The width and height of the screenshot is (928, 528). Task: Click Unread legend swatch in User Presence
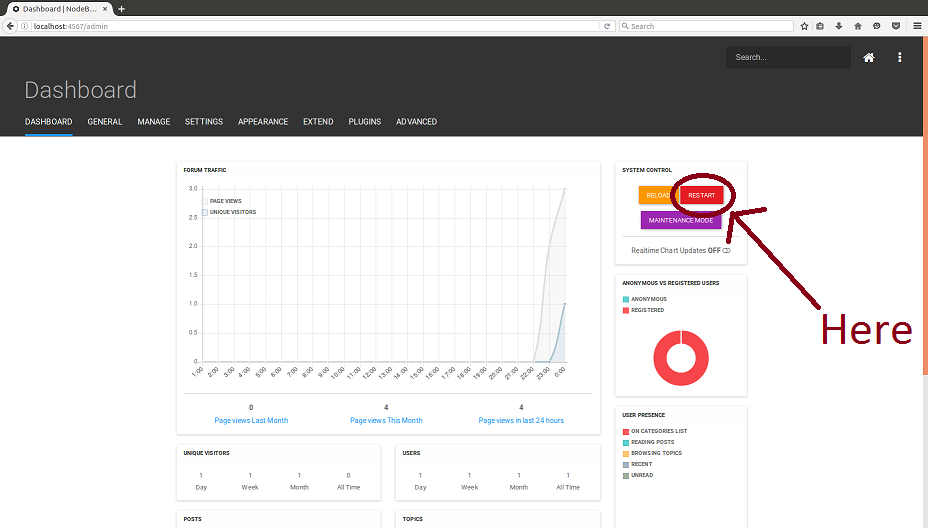(626, 475)
